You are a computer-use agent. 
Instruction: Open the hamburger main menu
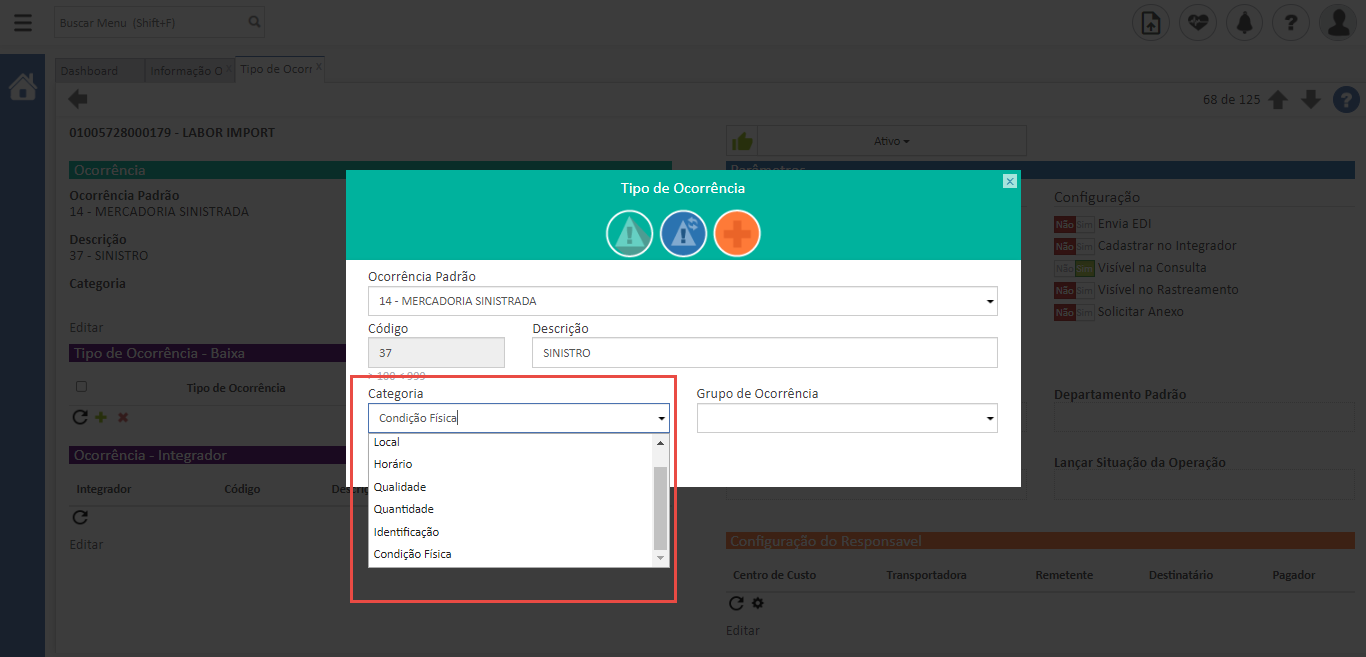(23, 21)
